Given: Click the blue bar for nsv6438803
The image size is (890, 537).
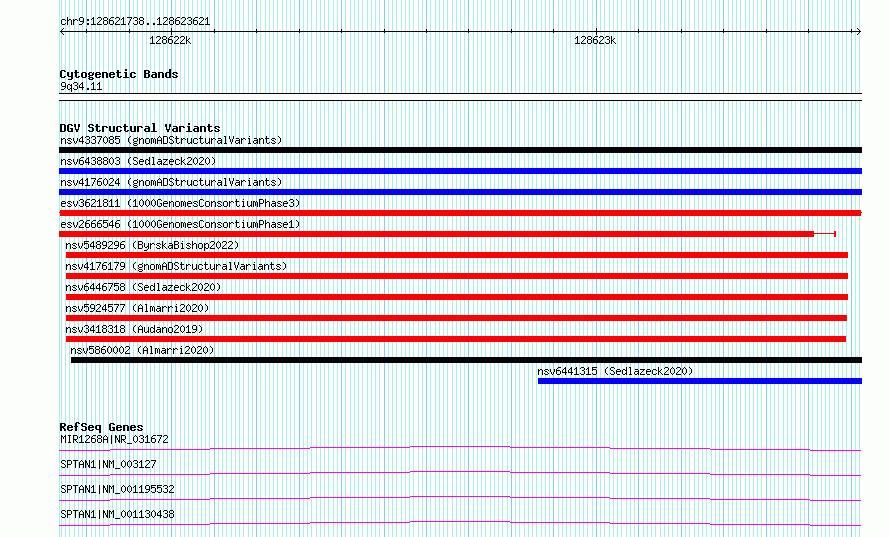Looking at the screenshot, I should tap(460, 171).
